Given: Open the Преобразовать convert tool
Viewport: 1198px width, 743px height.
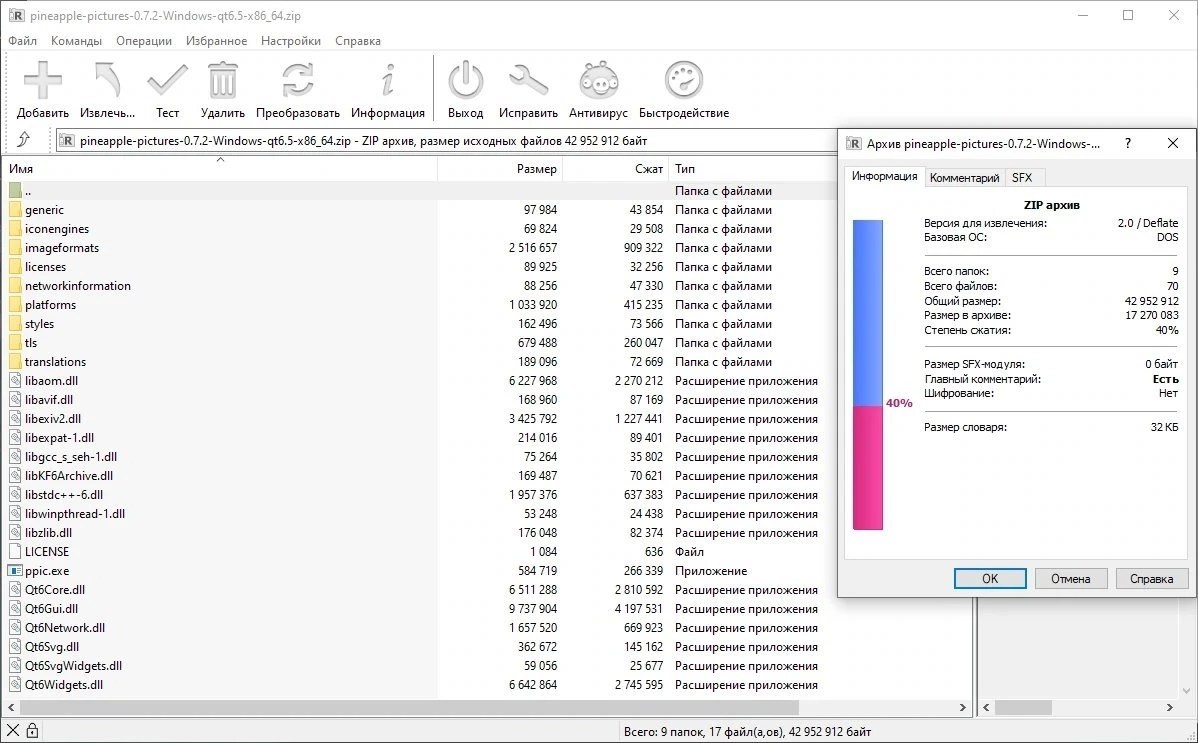Looking at the screenshot, I should (x=297, y=80).
